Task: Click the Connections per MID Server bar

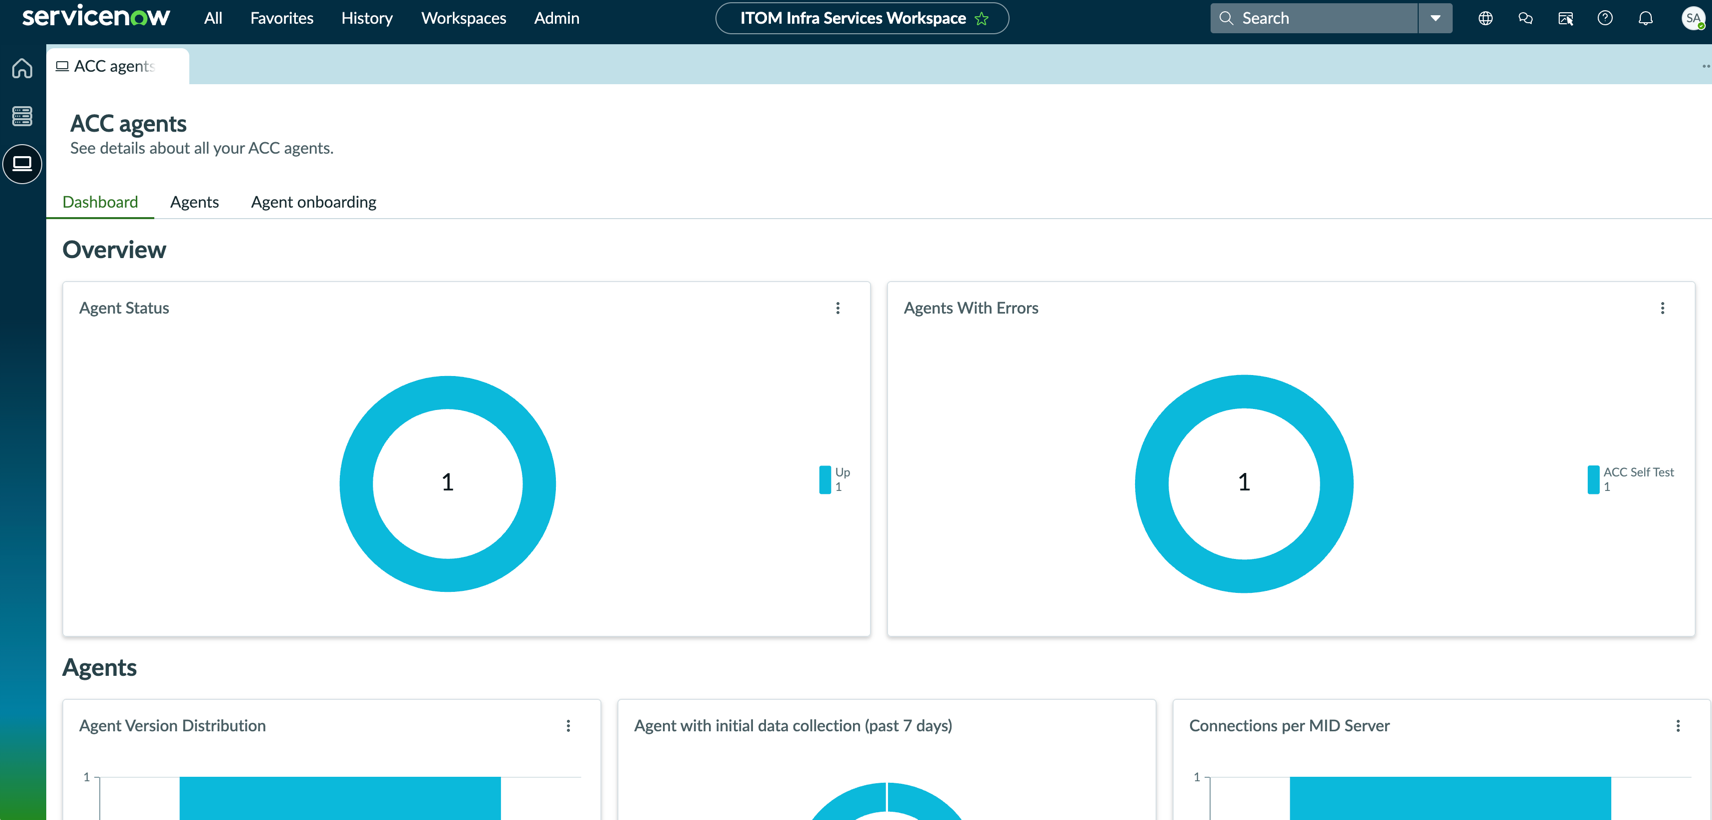Action: click(1450, 798)
